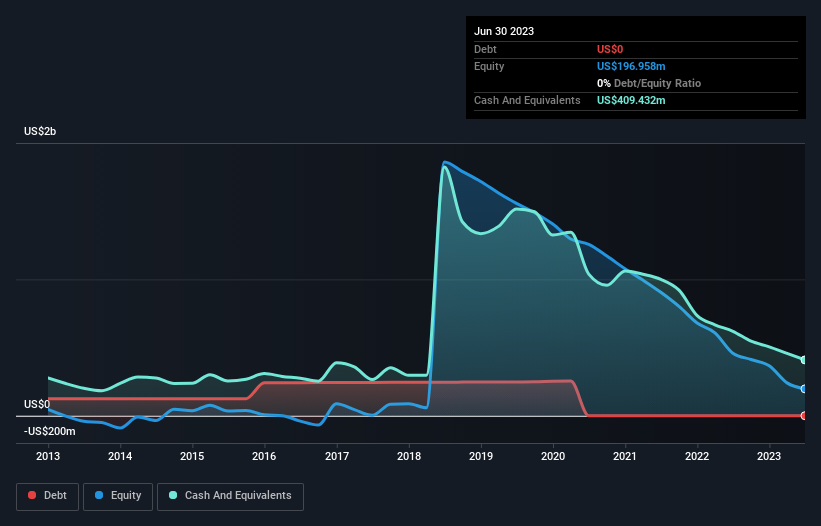The image size is (821, 526).
Task: Select the 2013 x-axis label
Action: 48,456
